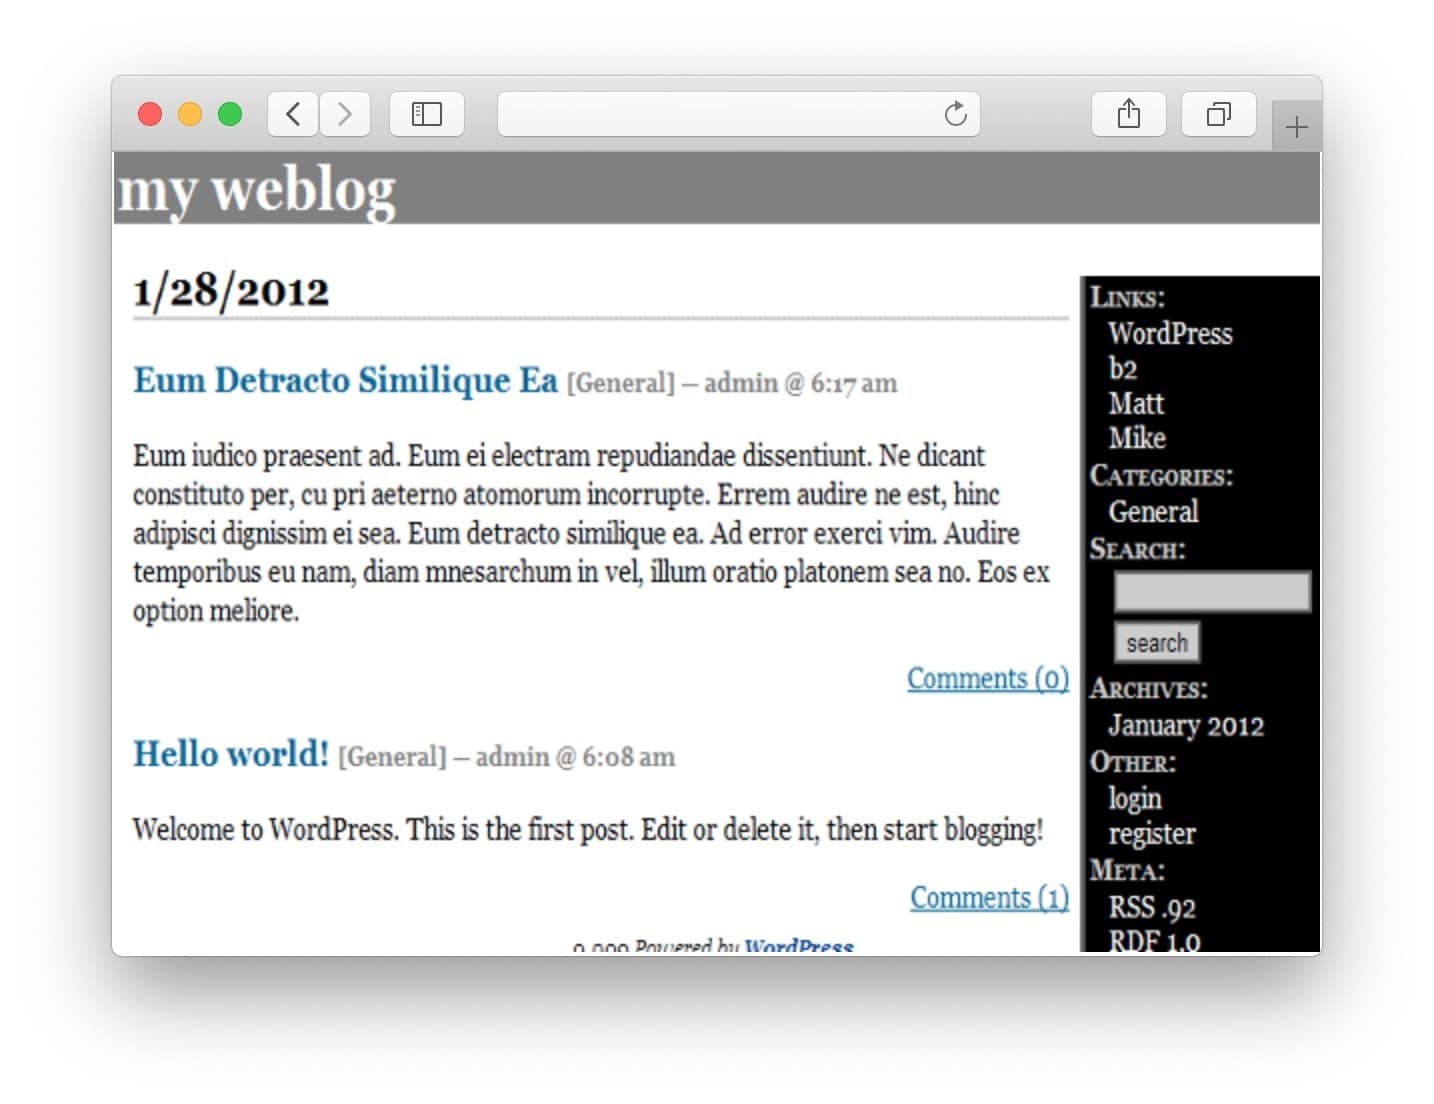The height and width of the screenshot is (1104, 1434).
Task: Toggle the Safari sidebar
Action: point(426,114)
